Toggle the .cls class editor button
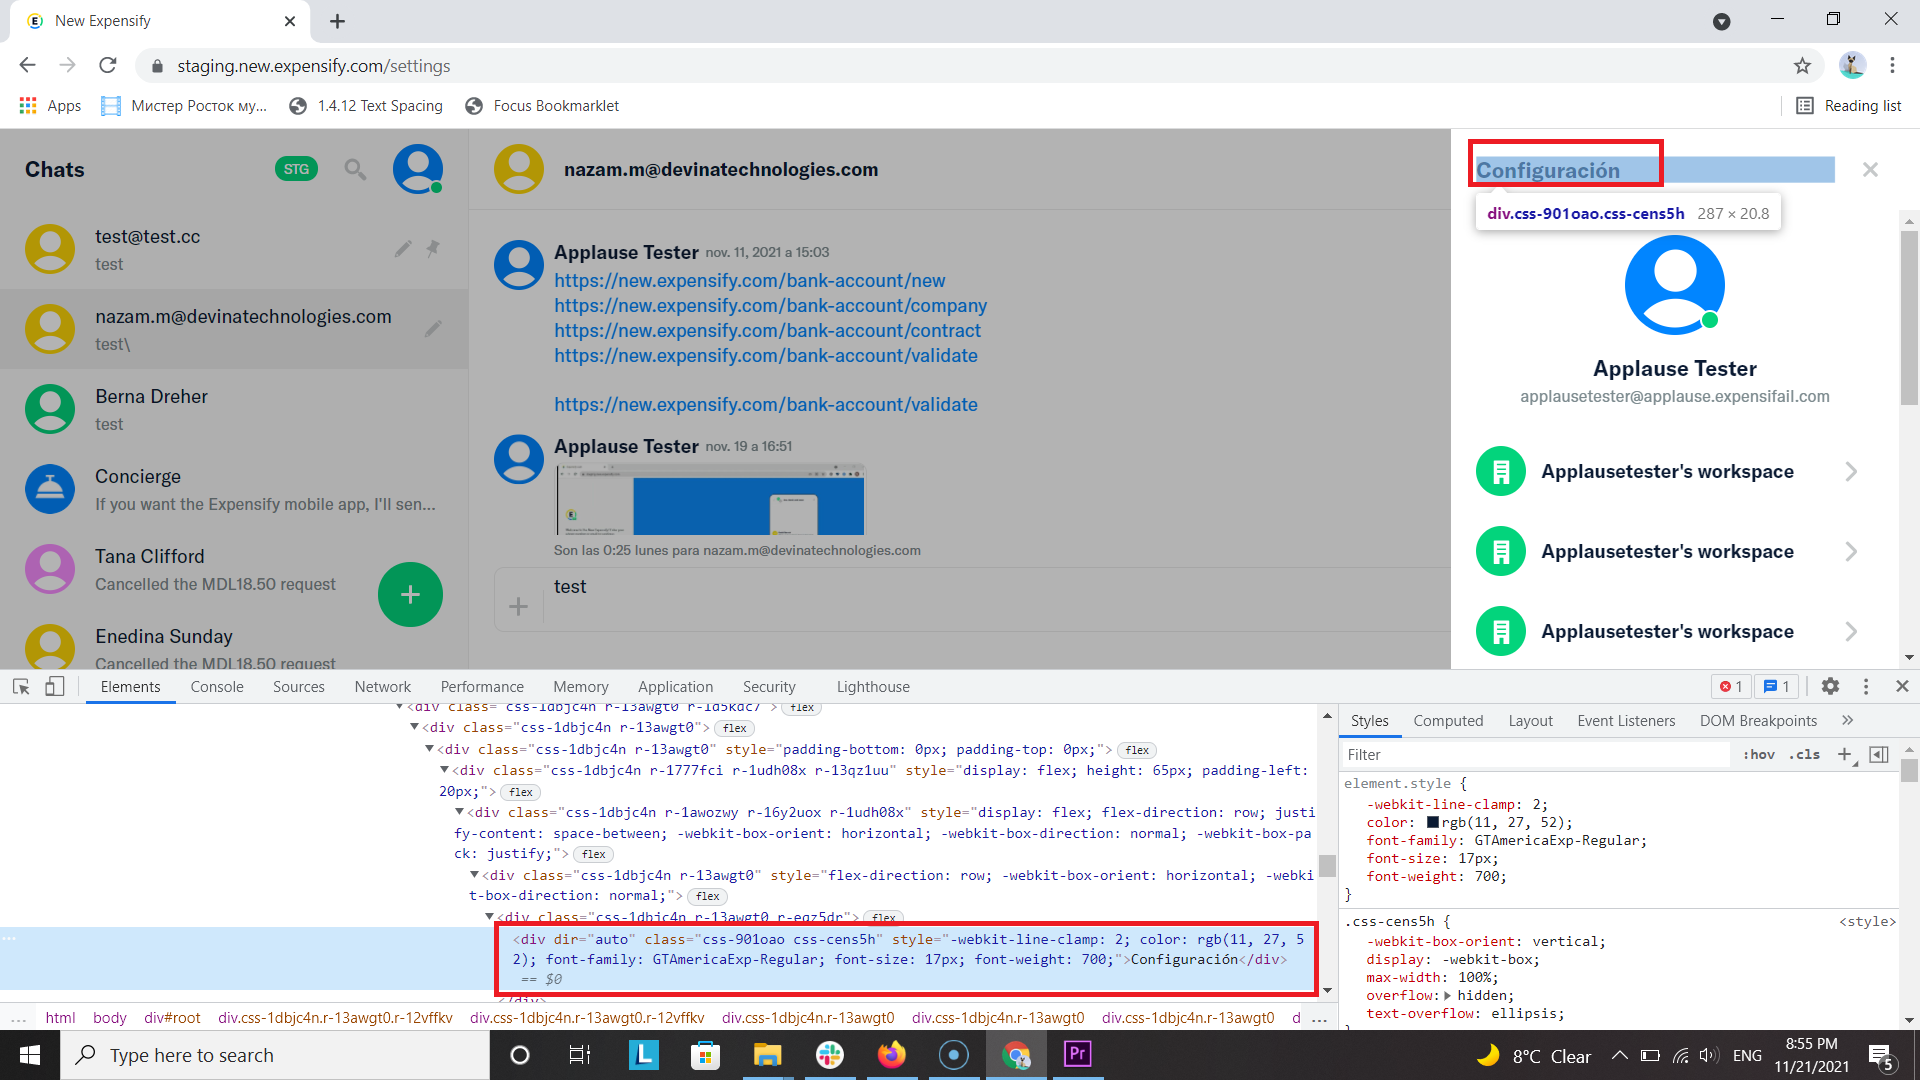The image size is (1920, 1080). tap(1805, 754)
